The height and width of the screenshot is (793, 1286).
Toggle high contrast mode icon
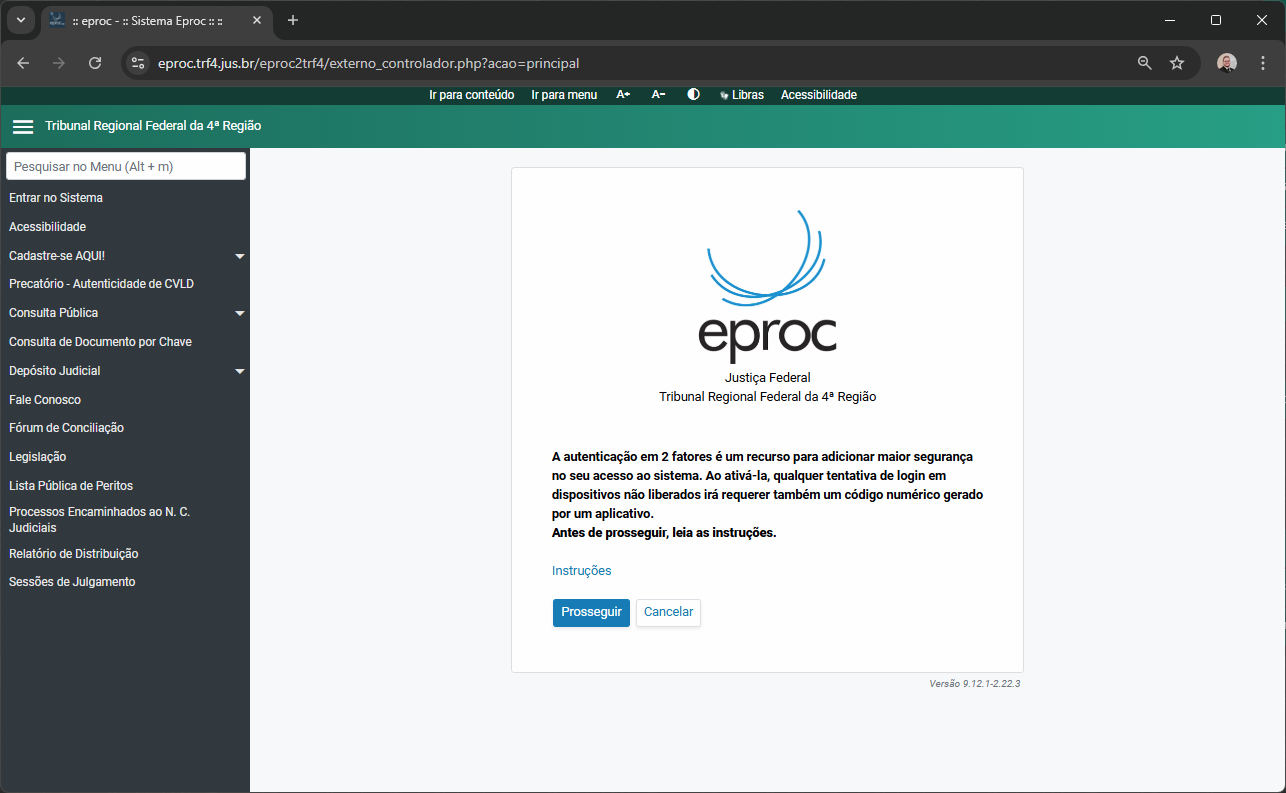coord(693,95)
